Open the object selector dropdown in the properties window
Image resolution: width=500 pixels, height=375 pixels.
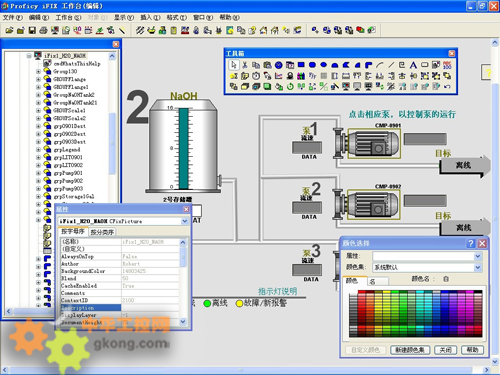click(185, 221)
